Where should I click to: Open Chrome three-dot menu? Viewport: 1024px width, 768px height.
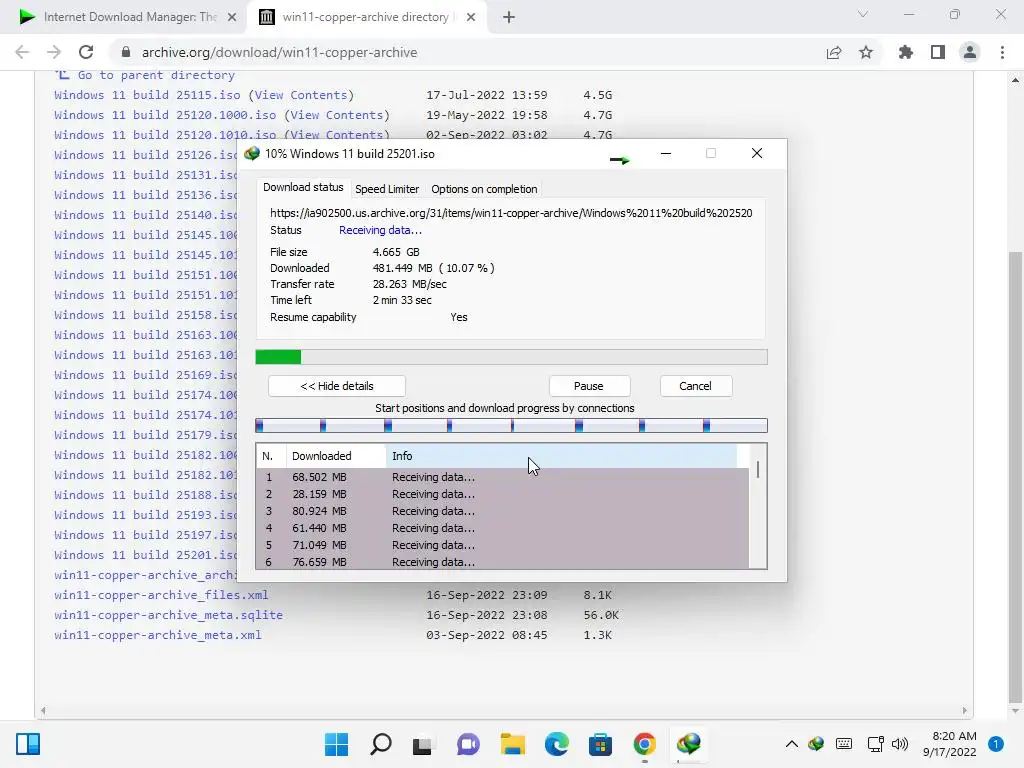(x=1002, y=52)
